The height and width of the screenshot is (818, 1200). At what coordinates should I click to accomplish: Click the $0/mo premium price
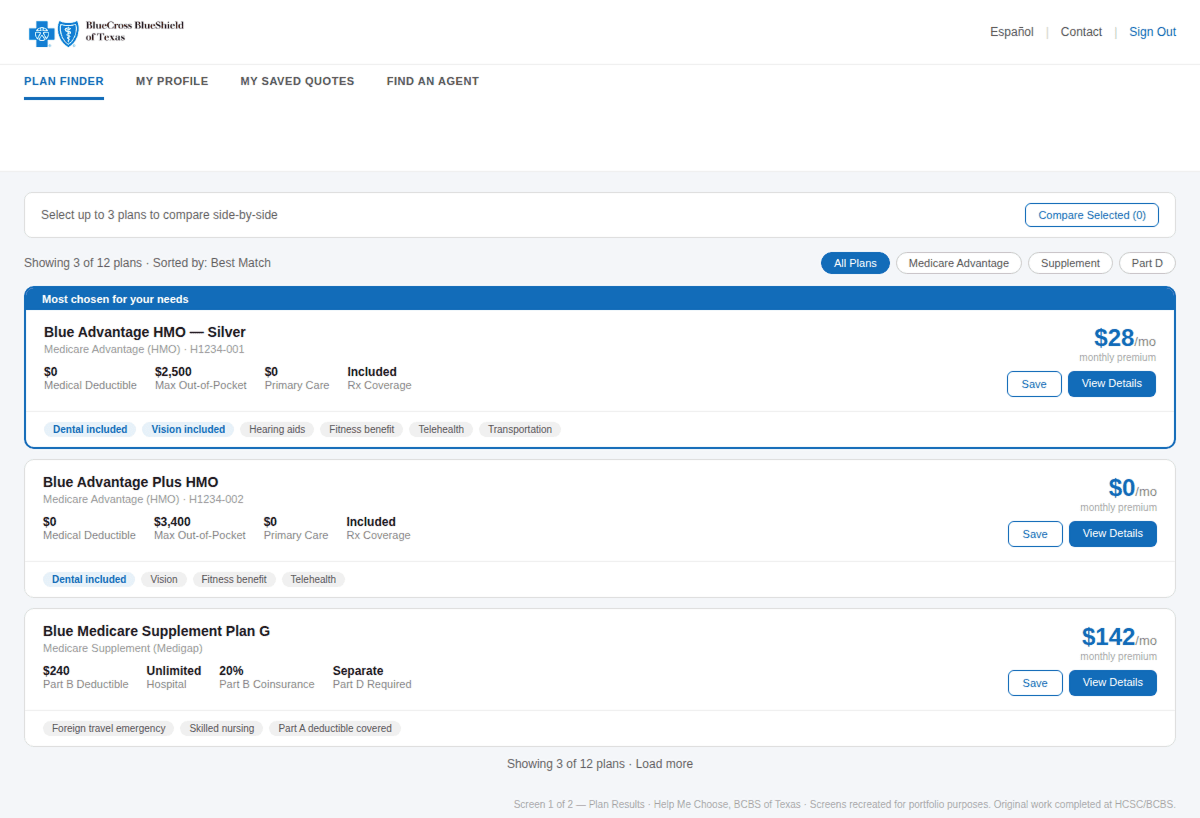[x=1132, y=488]
